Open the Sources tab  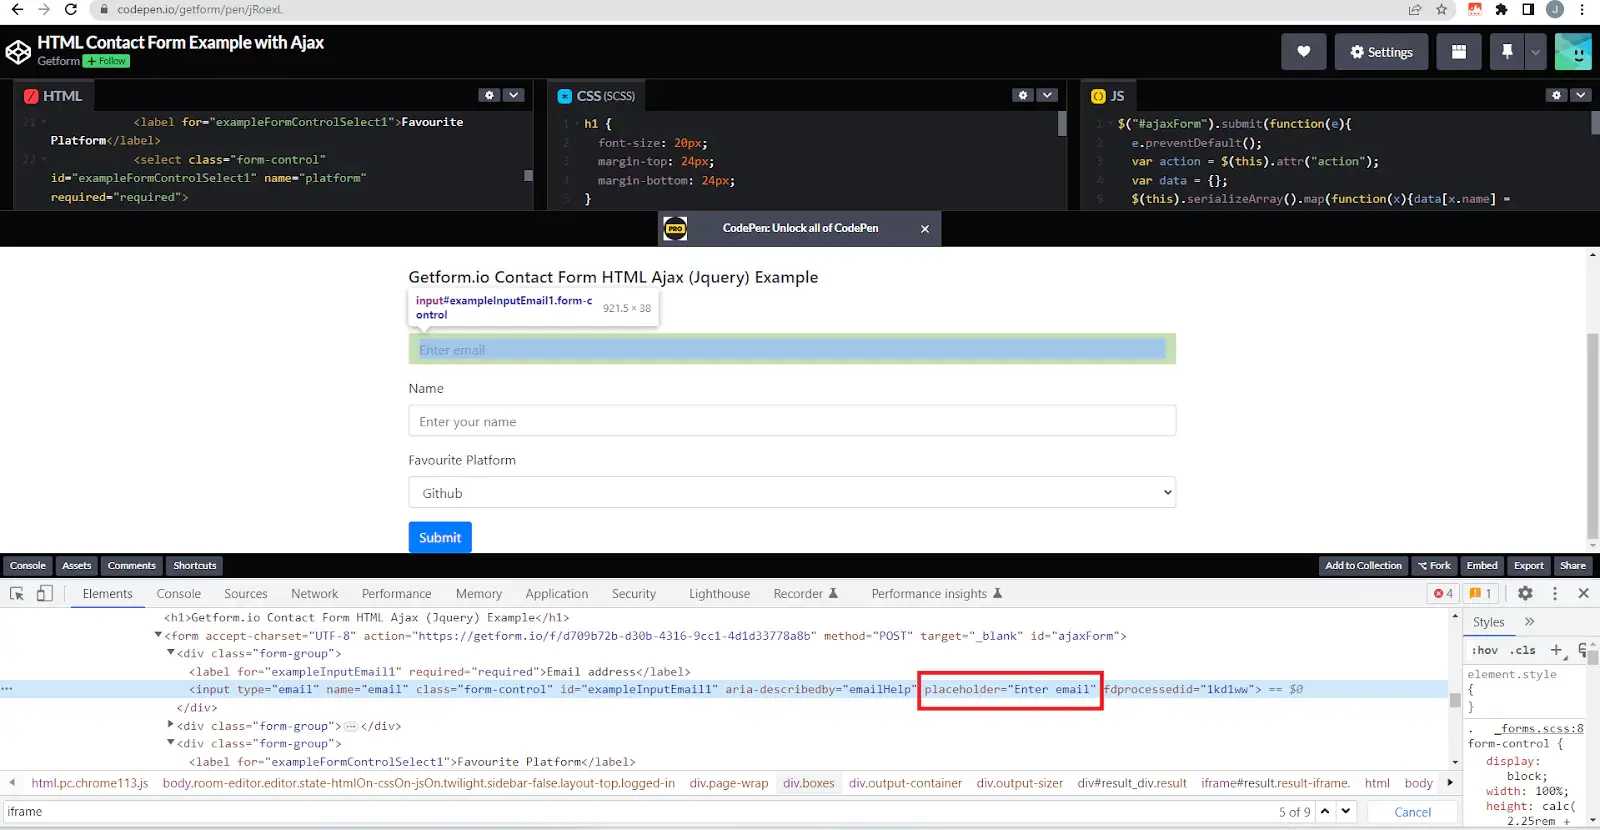click(246, 594)
